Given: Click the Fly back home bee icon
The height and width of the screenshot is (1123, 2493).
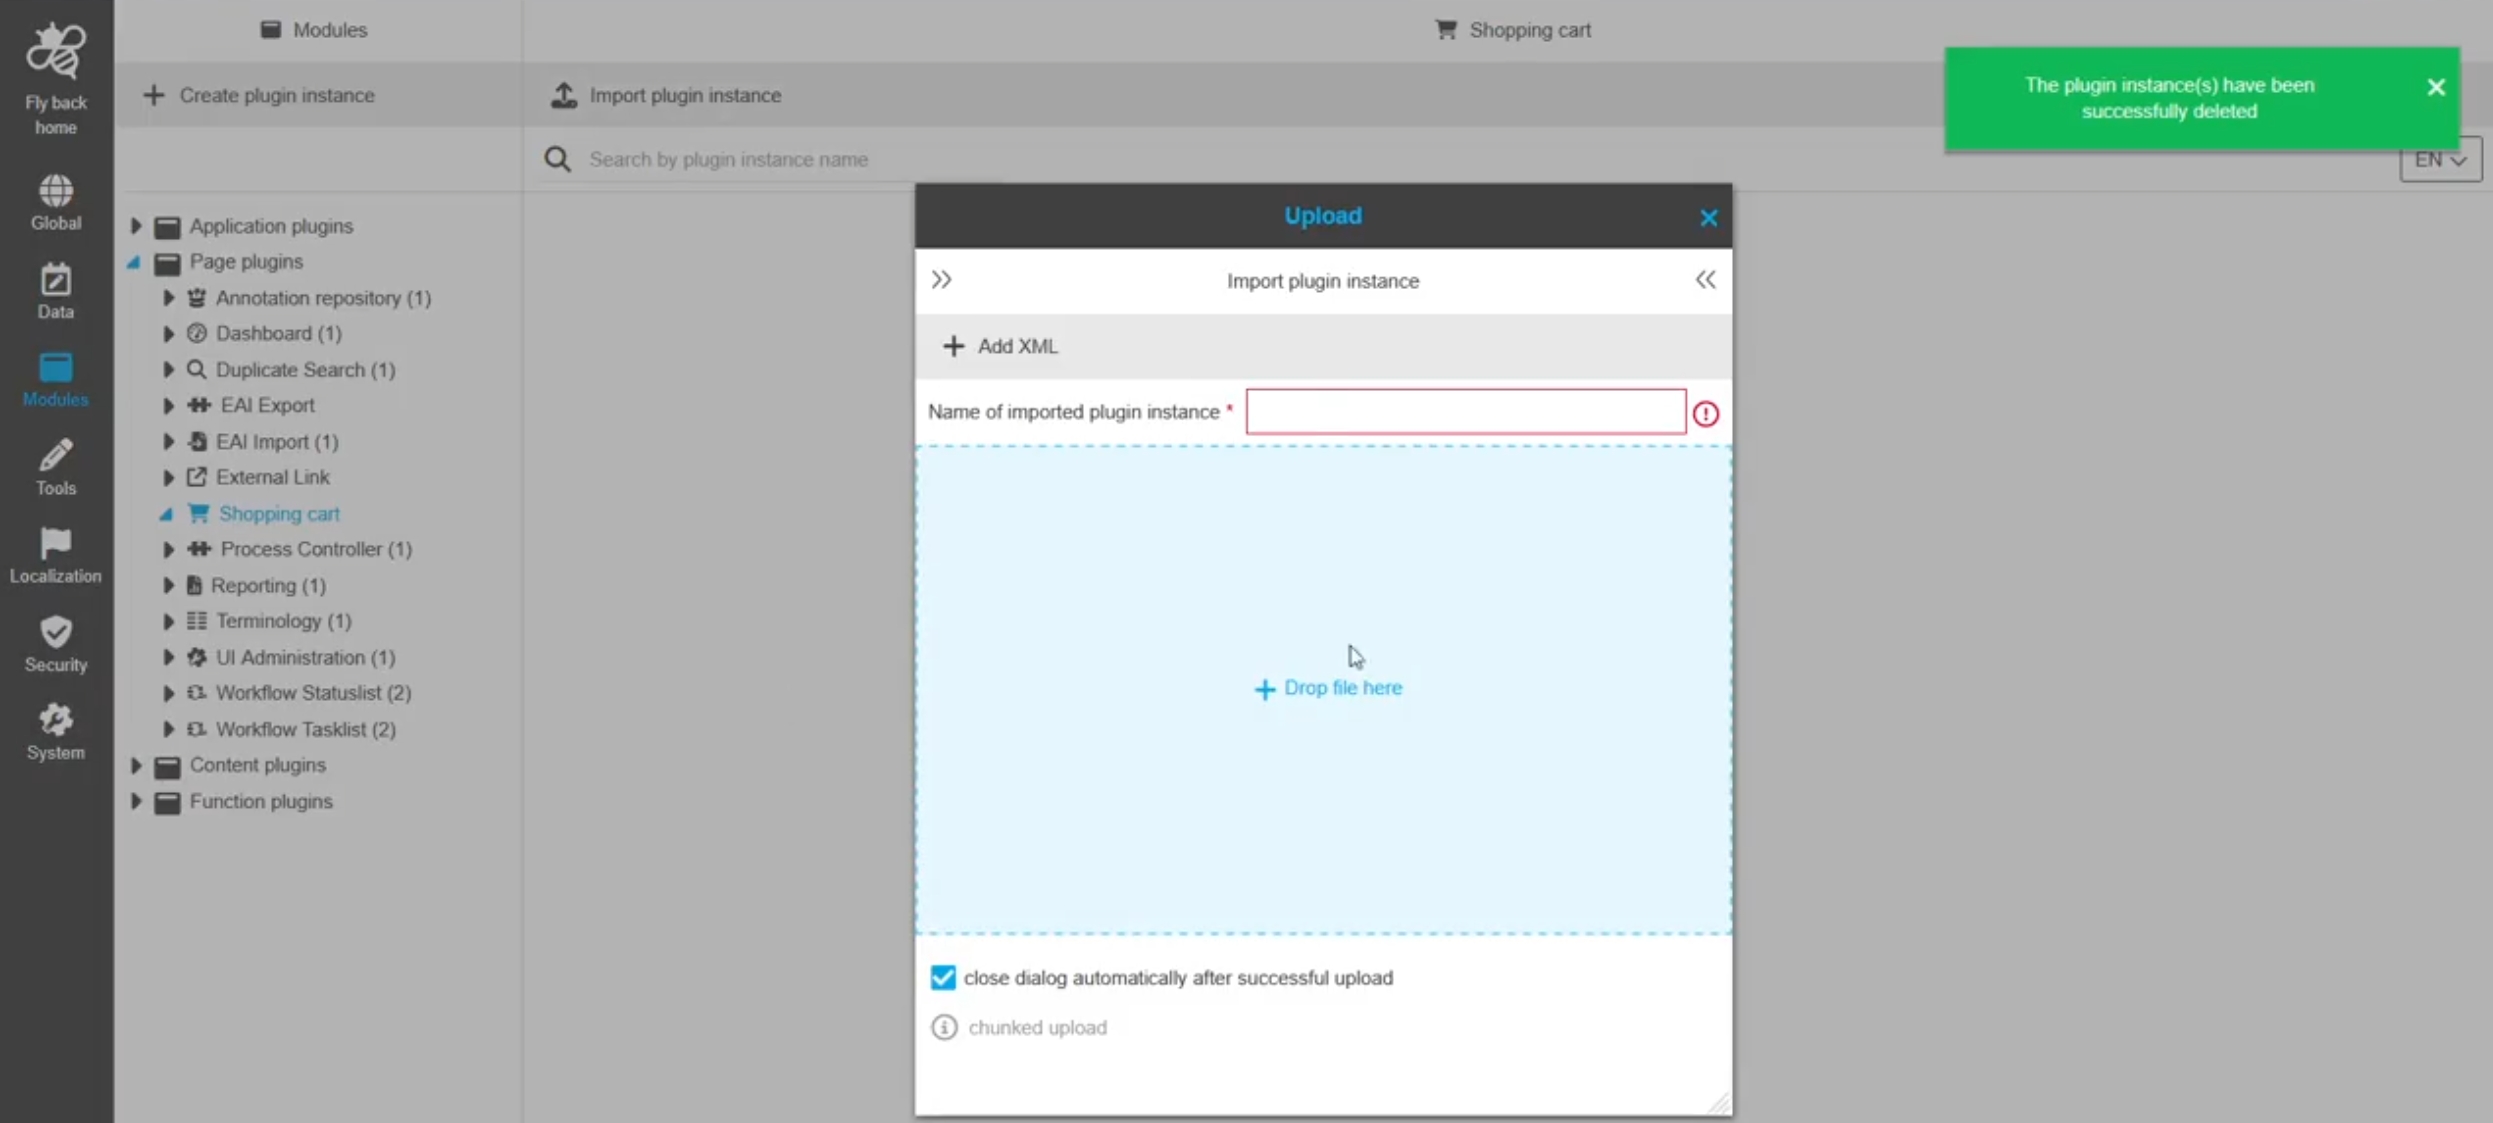Looking at the screenshot, I should coord(55,52).
